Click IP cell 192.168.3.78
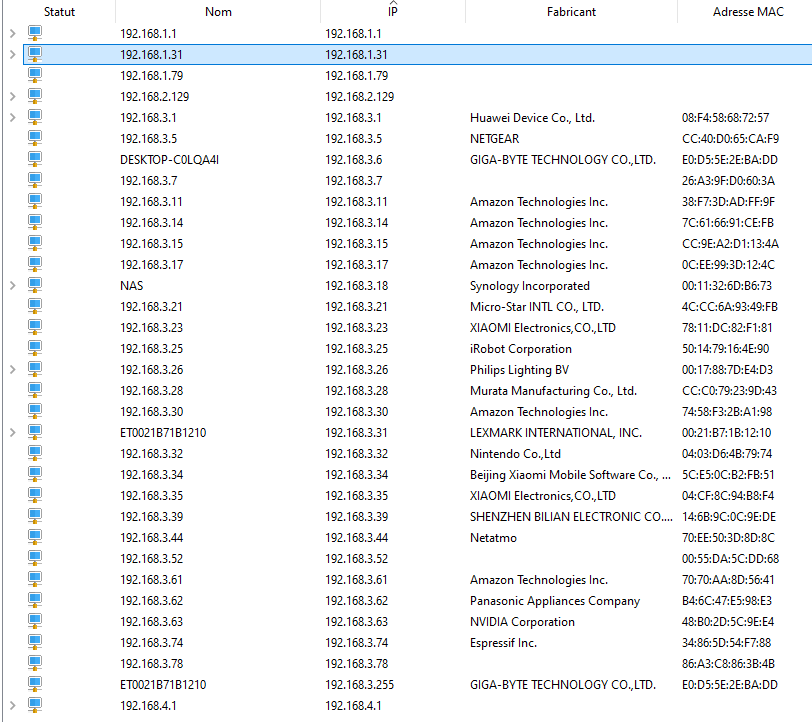812x722 pixels. pos(356,663)
